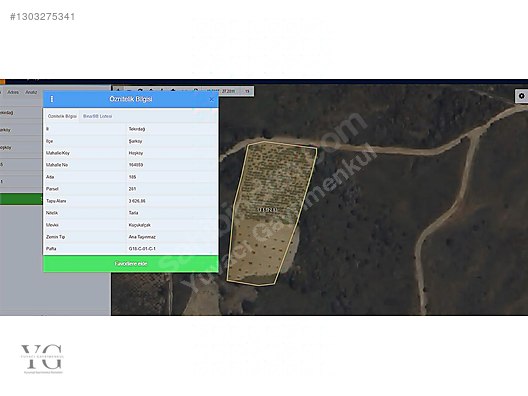528x396 pixels.
Task: Select the Tapu Alanı value cell
Action: [x=172, y=201]
